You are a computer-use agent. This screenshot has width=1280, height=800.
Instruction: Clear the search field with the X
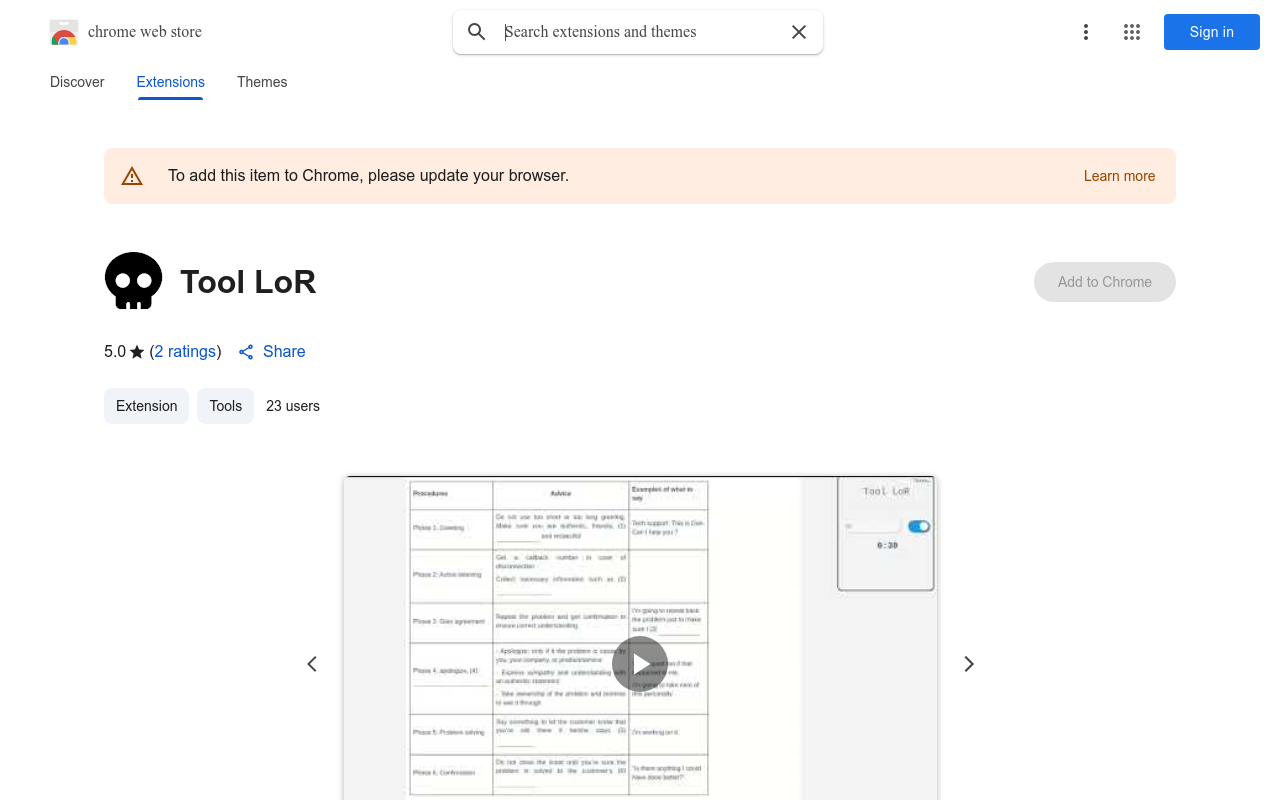click(x=799, y=32)
